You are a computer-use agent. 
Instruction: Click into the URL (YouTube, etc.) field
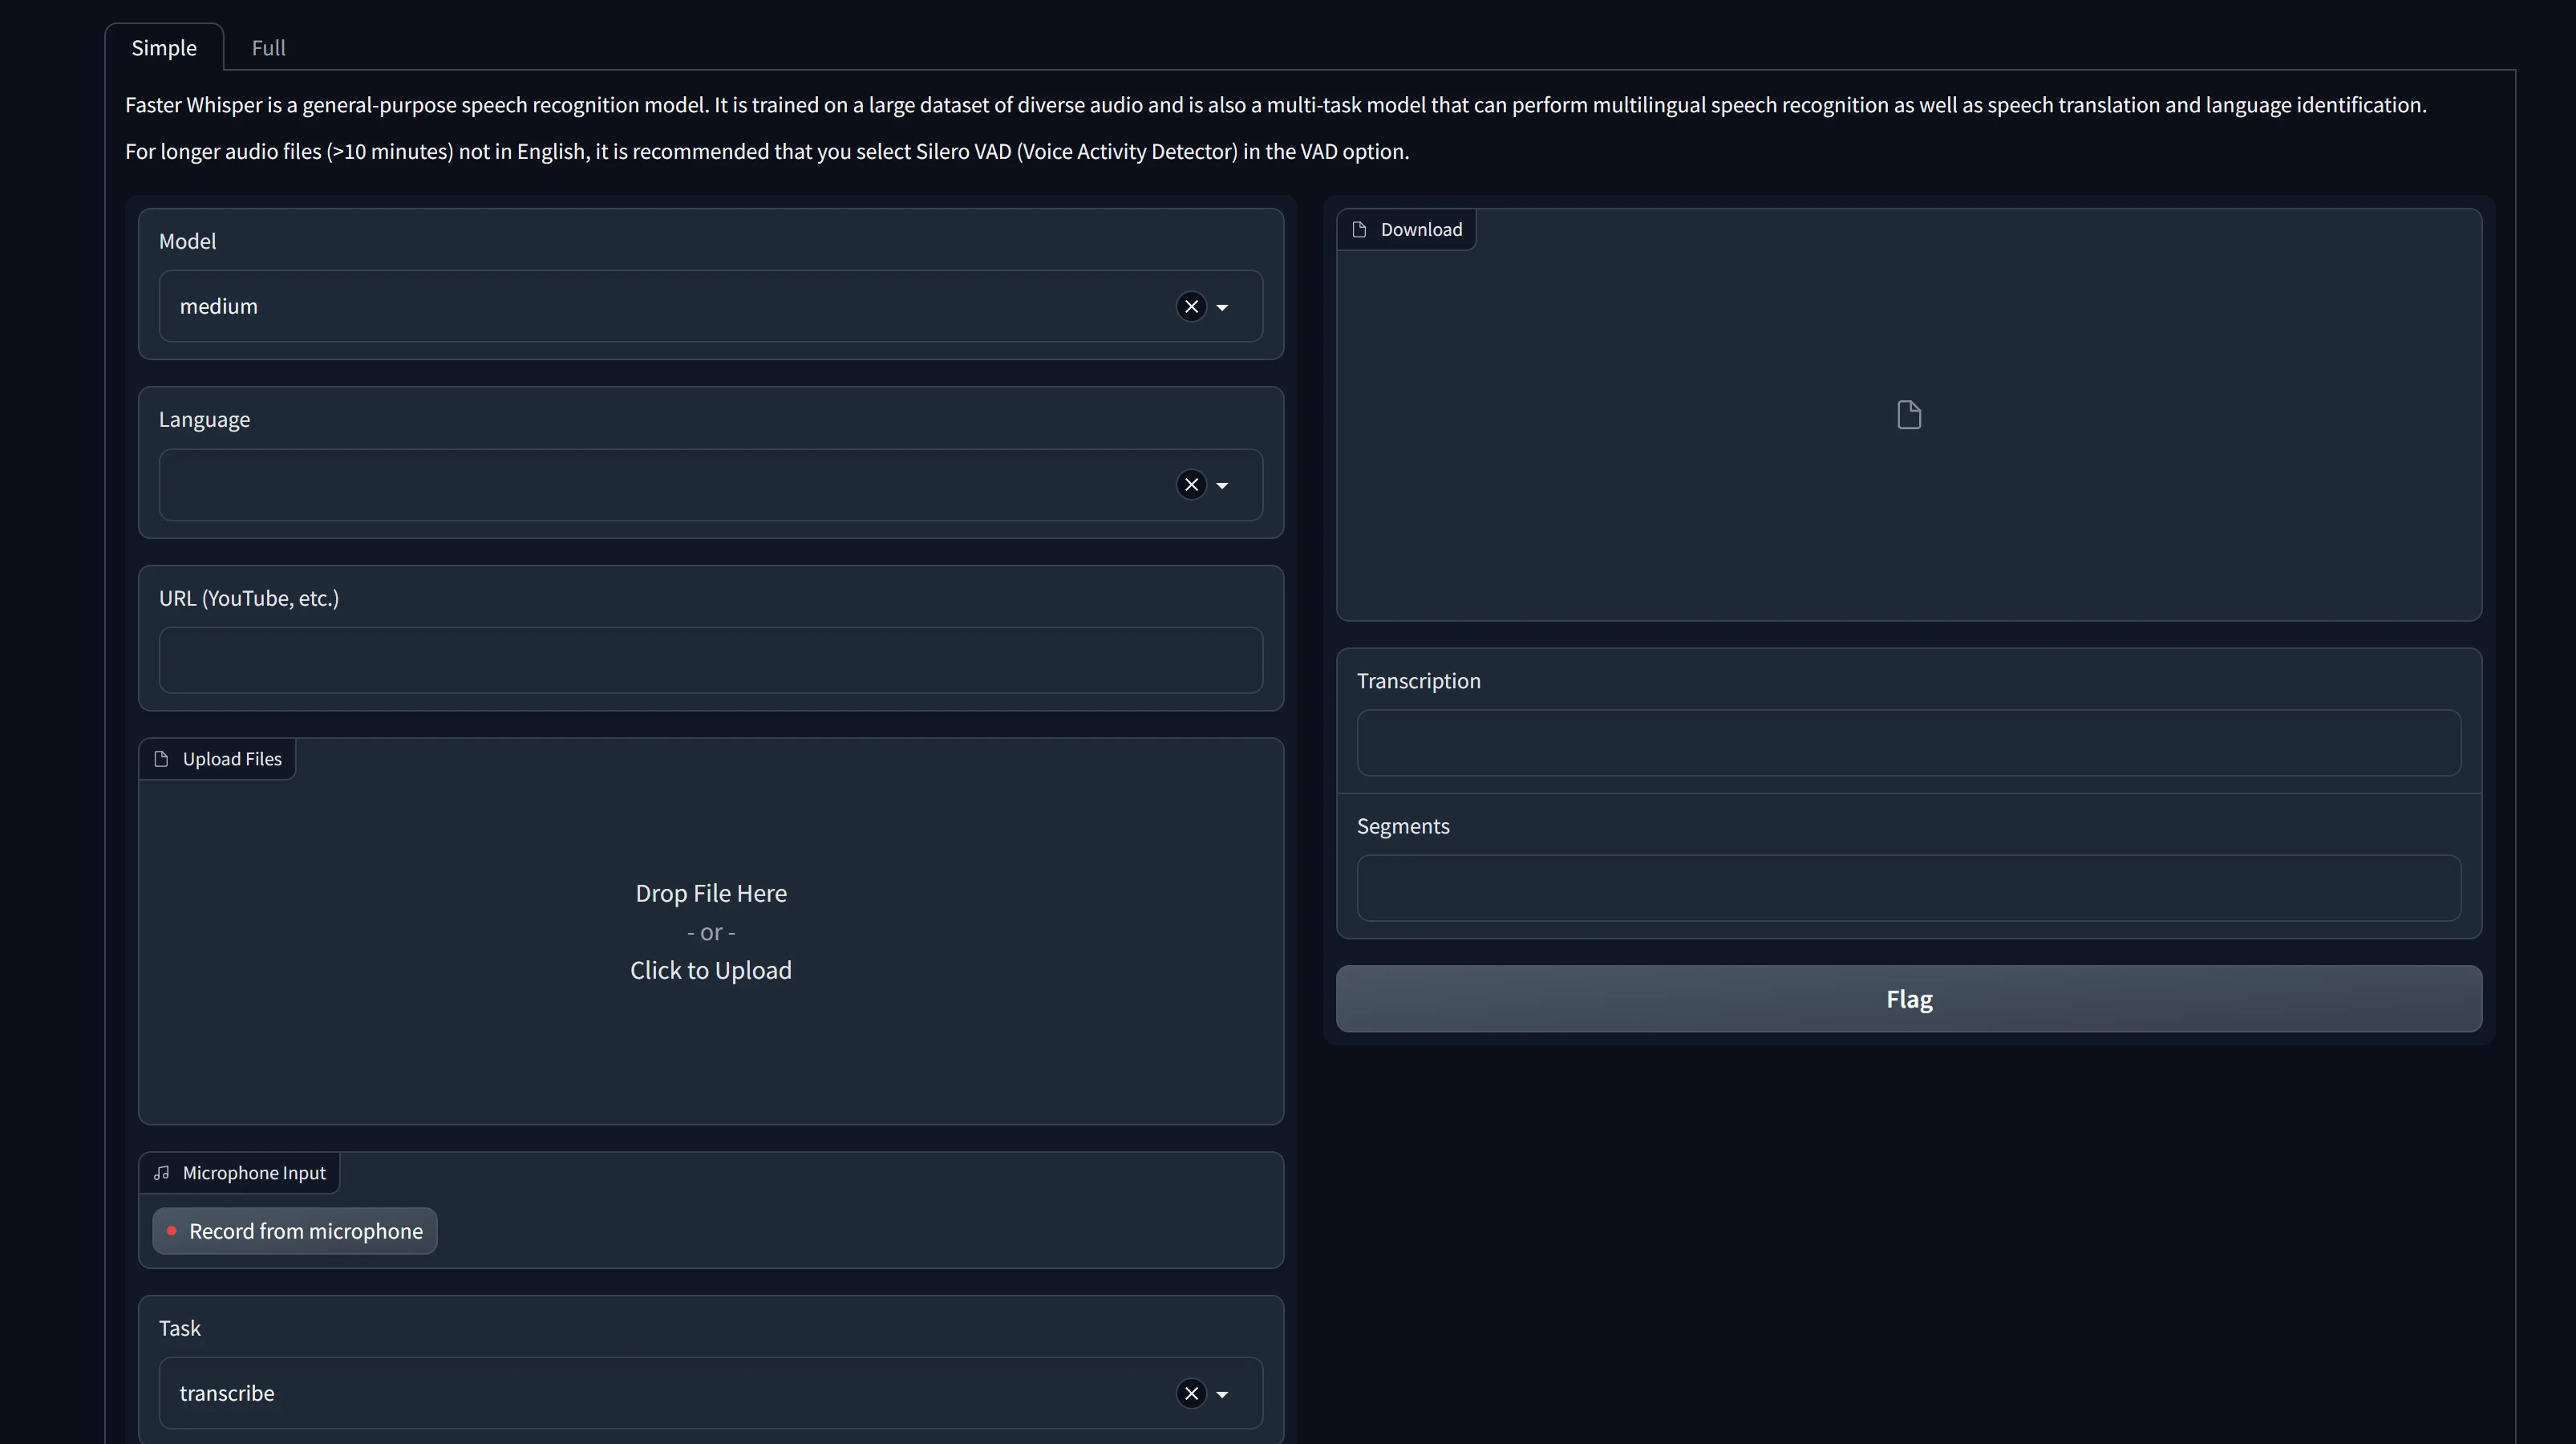[710, 660]
